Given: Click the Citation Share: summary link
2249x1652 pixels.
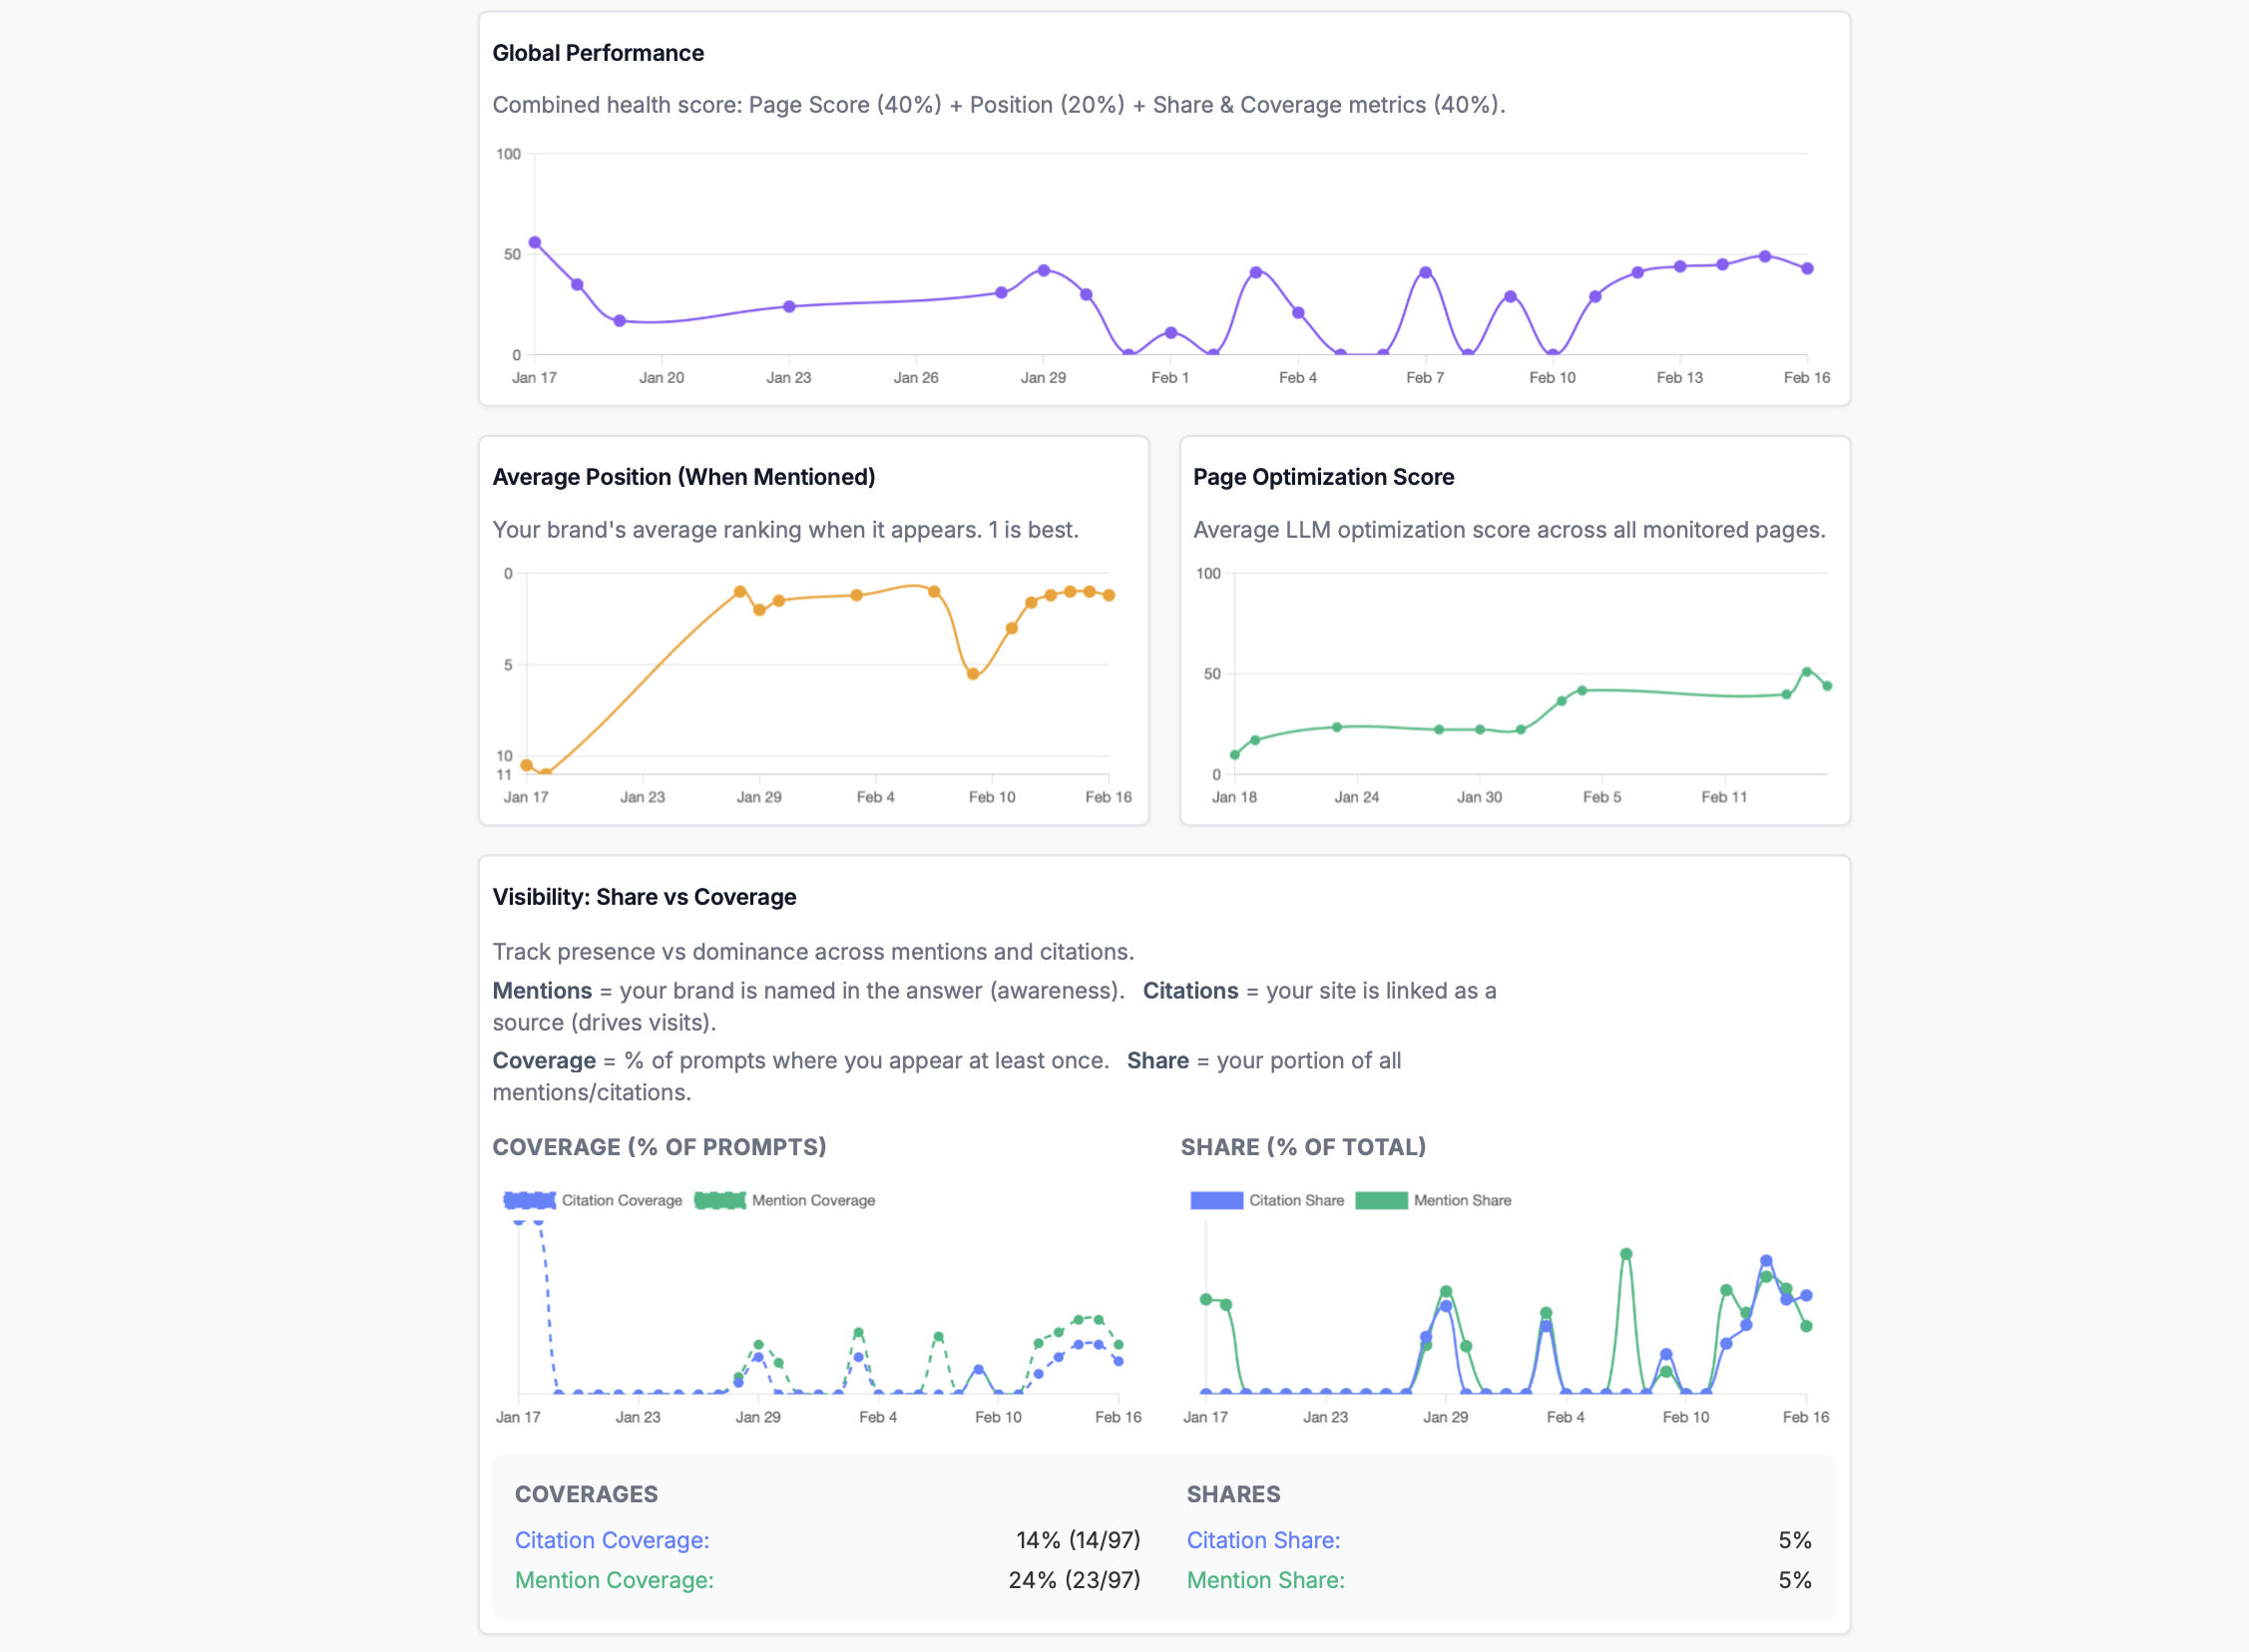Looking at the screenshot, I should [x=1263, y=1540].
